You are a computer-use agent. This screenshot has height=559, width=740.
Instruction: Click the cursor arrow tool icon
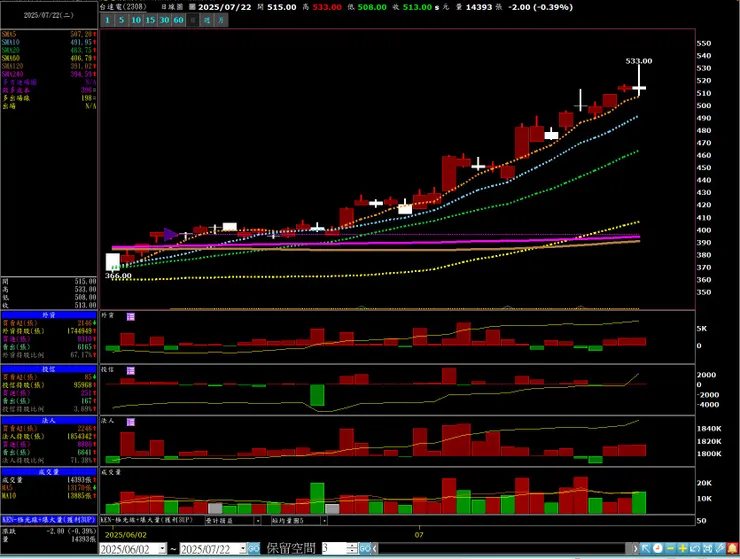point(646,549)
